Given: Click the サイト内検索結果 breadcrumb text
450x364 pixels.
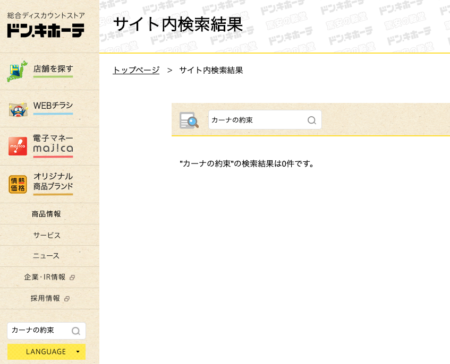Looking at the screenshot, I should 211,70.
